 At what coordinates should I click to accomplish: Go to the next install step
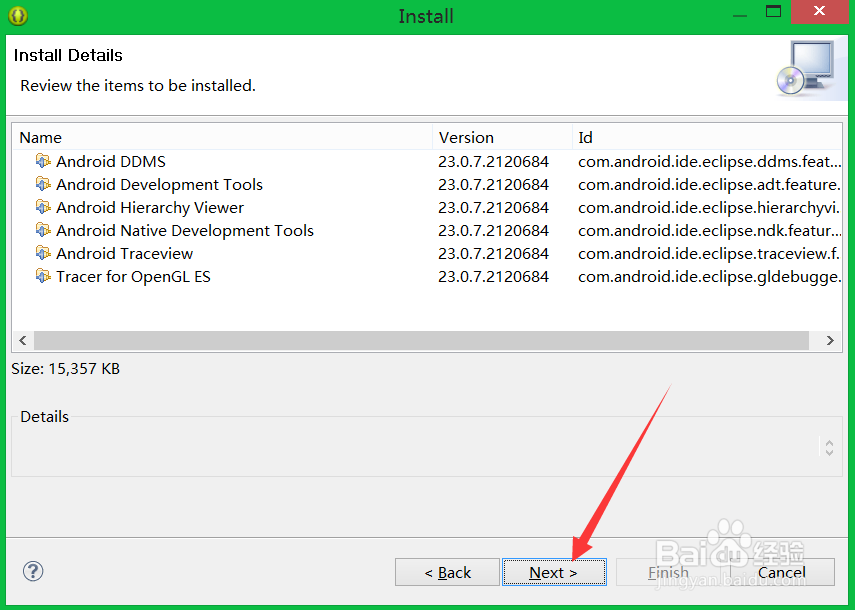(x=554, y=572)
